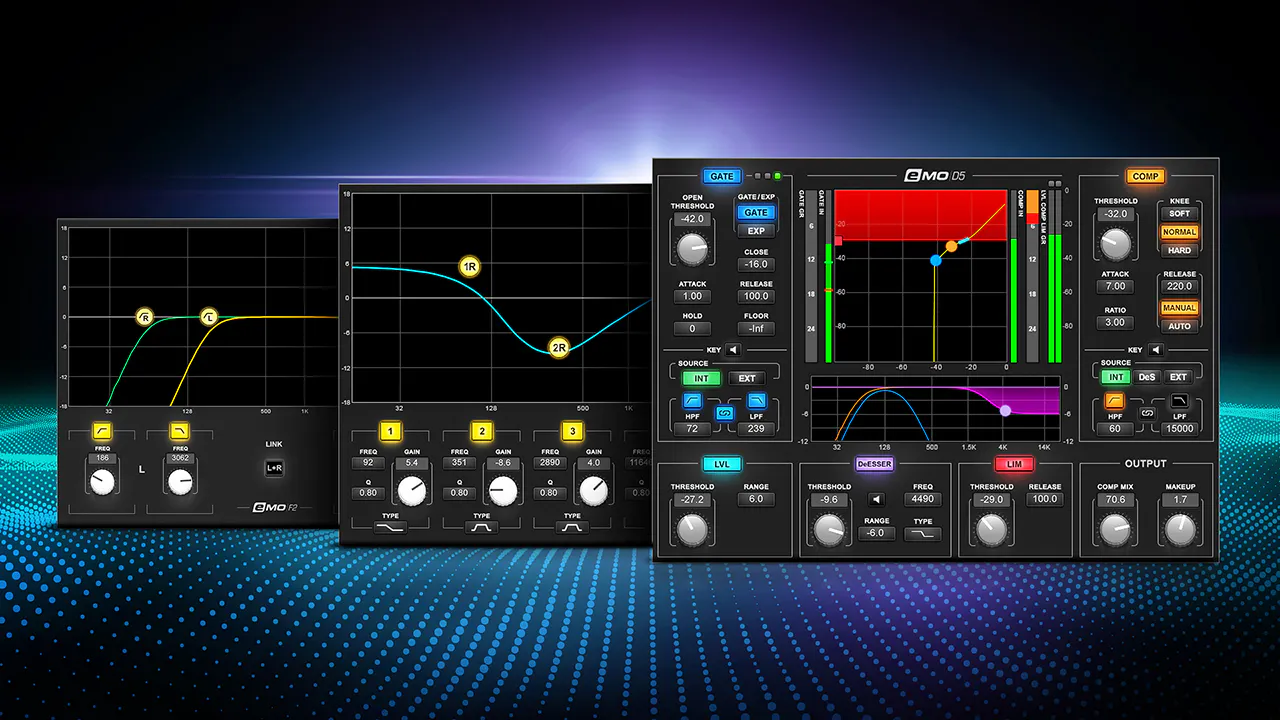Screen dimensions: 1280x720
Task: Toggle the gate key listen speaker icon
Action: pos(732,350)
